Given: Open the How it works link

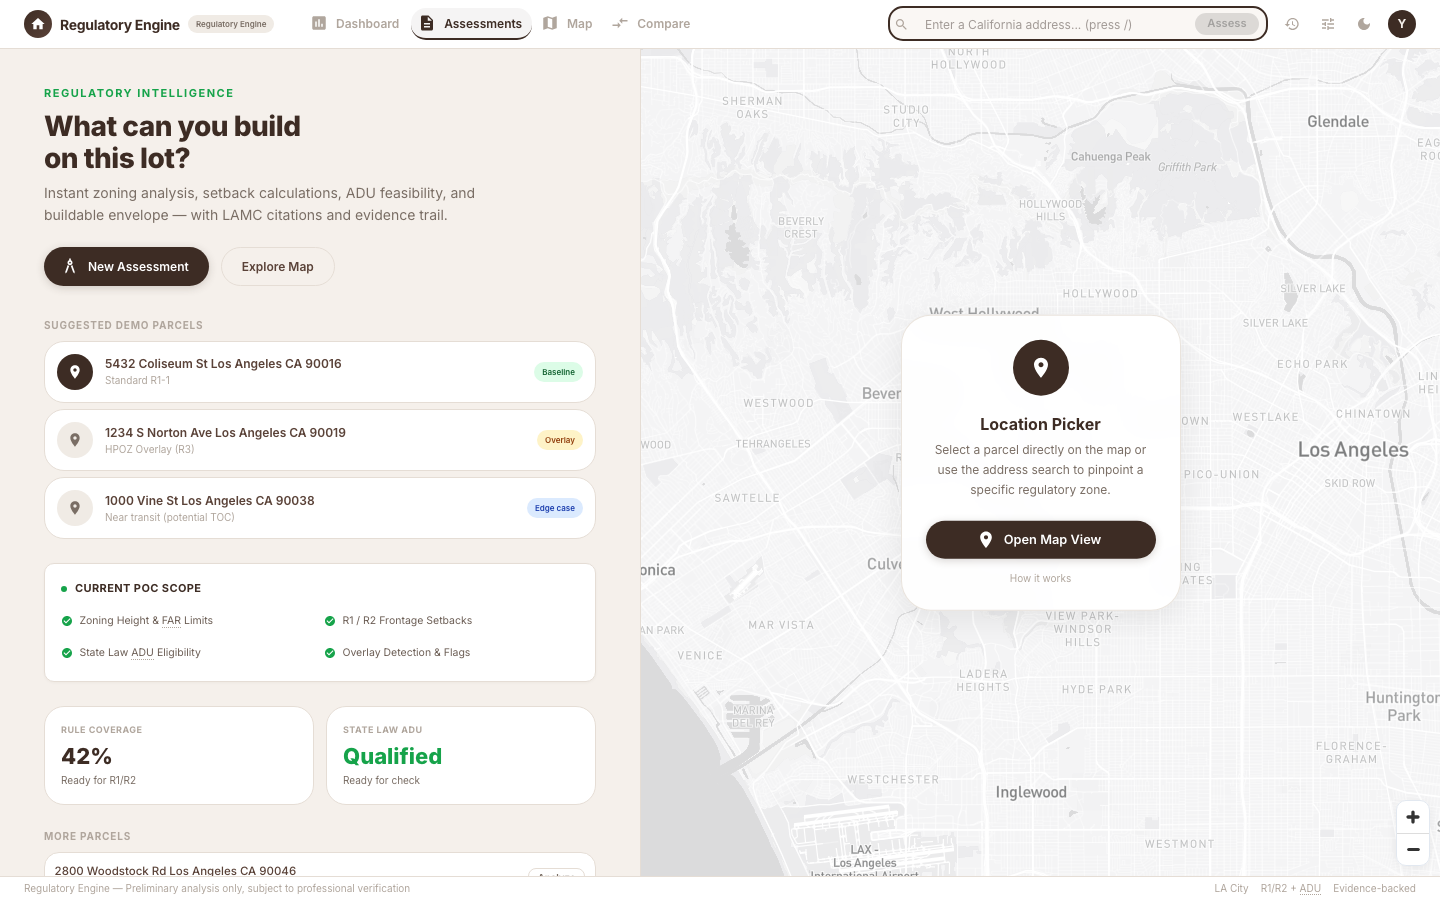Looking at the screenshot, I should click(1040, 579).
